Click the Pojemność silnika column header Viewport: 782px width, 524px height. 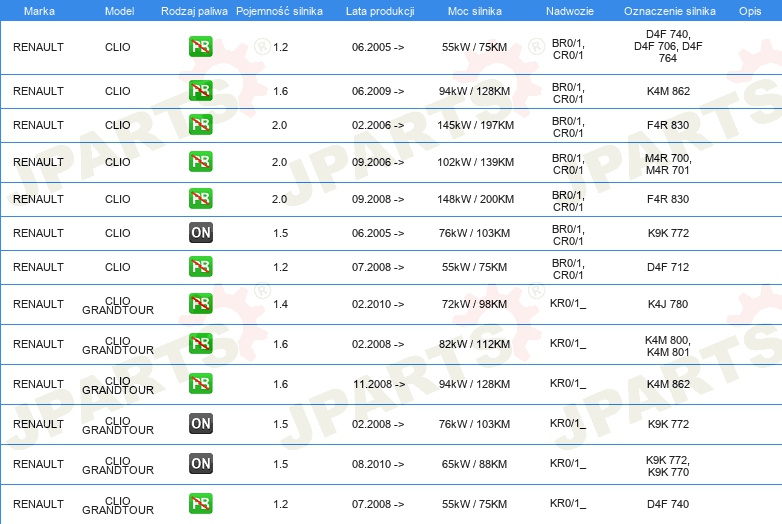coord(279,11)
